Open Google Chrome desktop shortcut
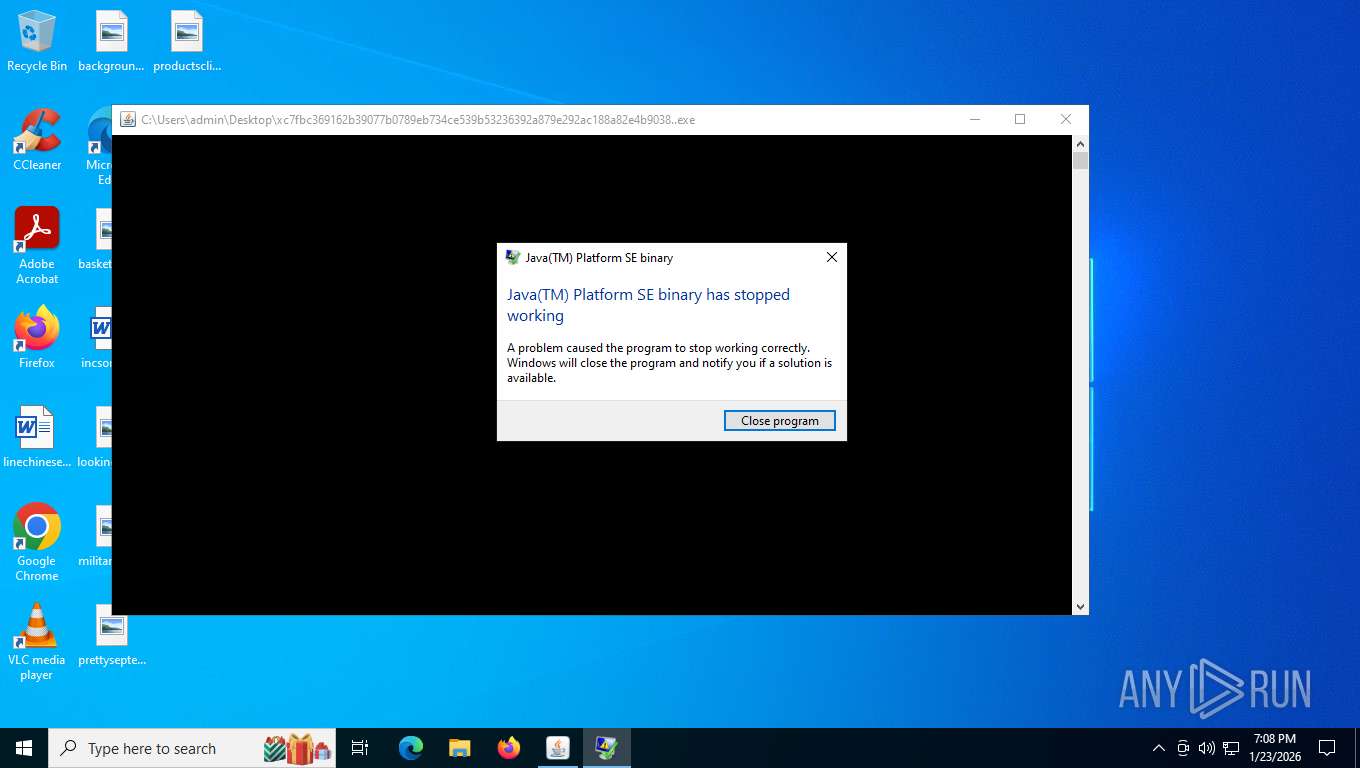 pyautogui.click(x=37, y=542)
